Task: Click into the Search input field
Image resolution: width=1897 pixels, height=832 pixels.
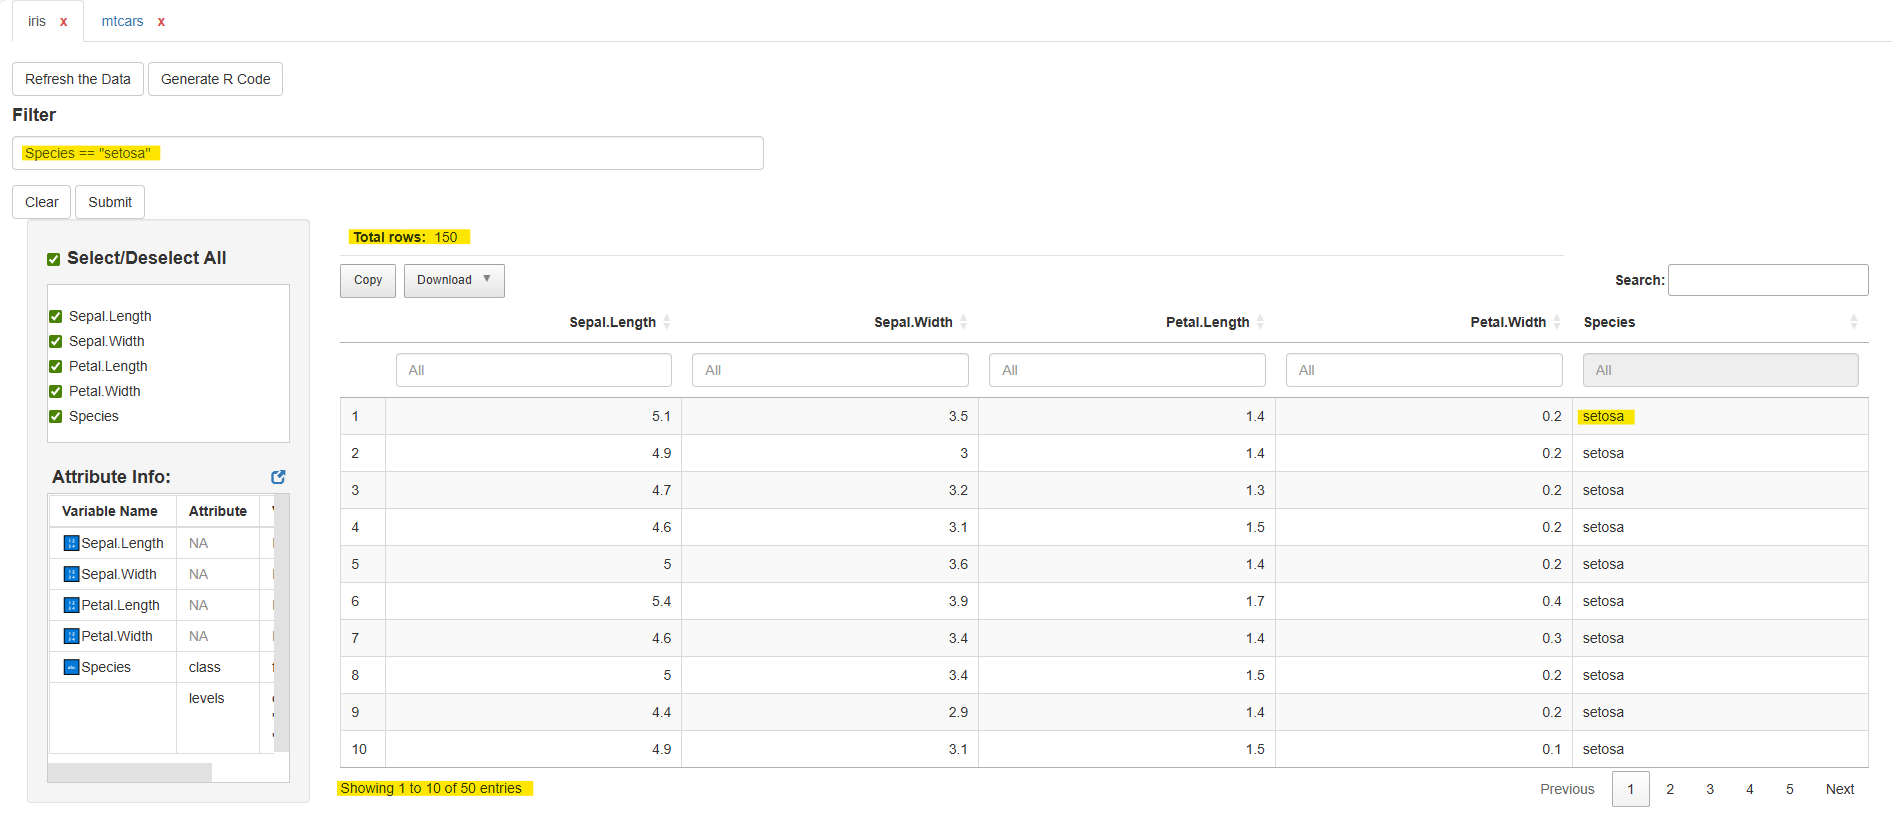Action: pos(1767,280)
